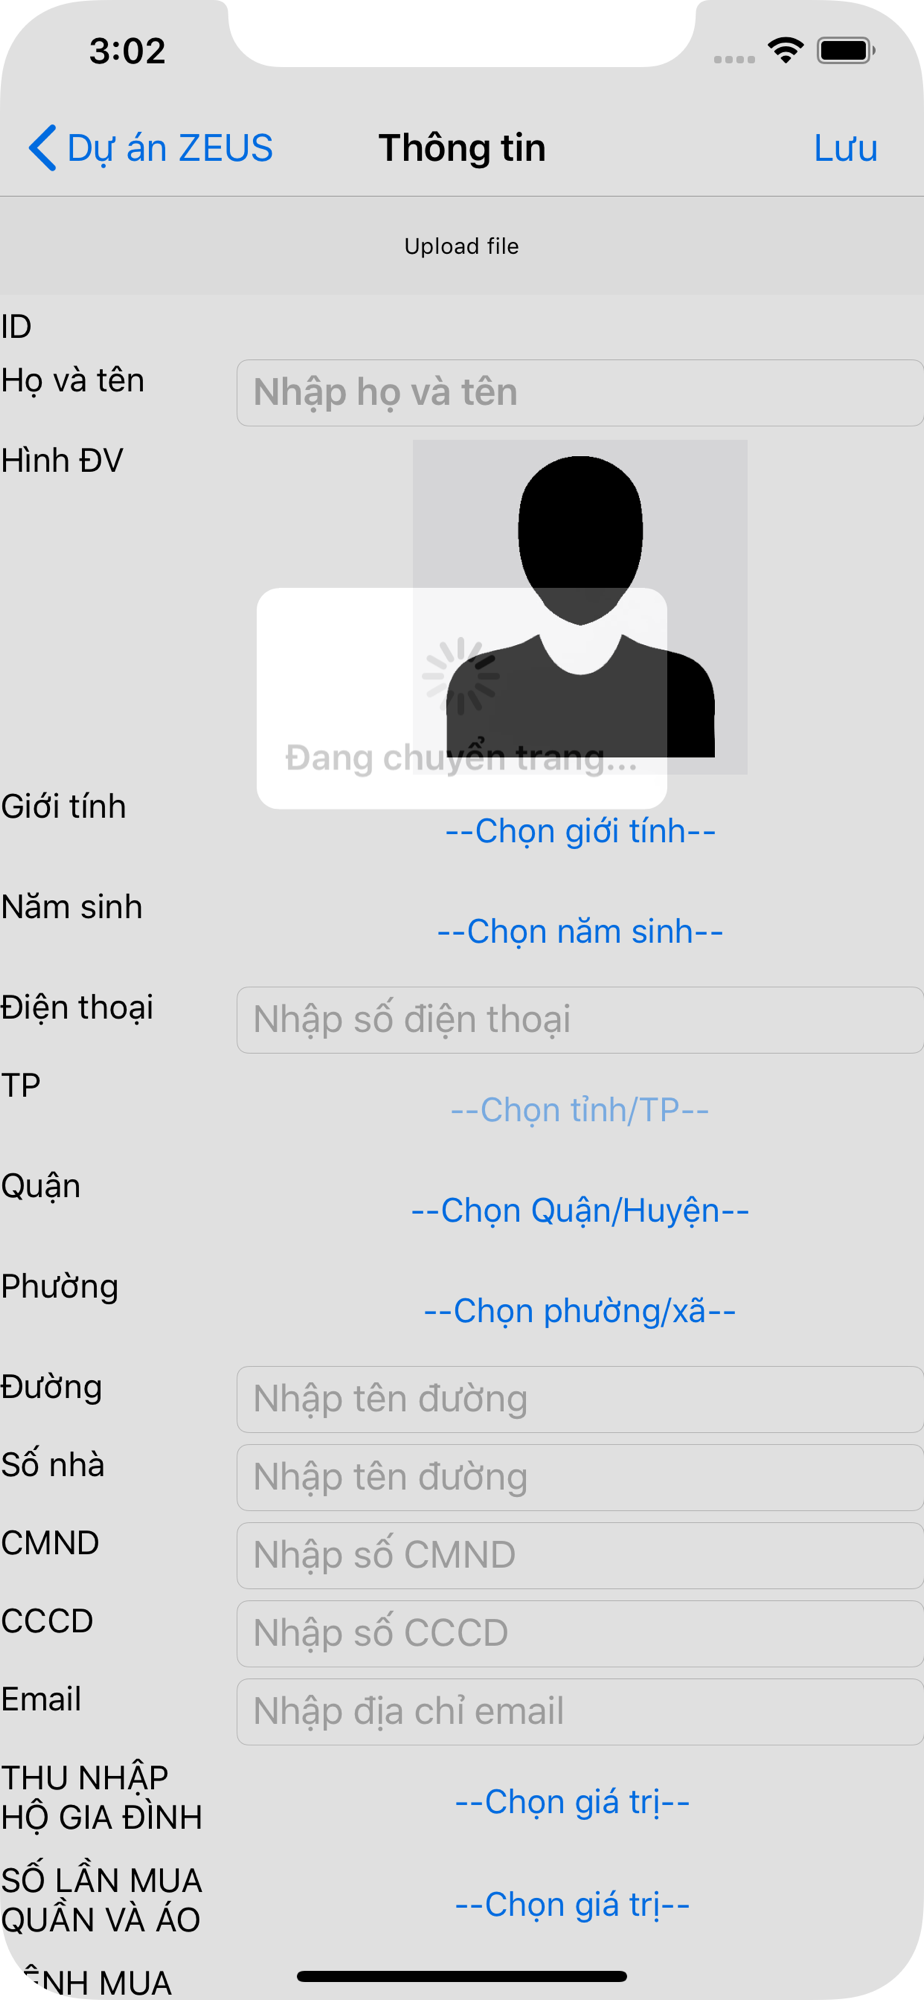Choose value for SỐ LẦN MUA QUẦN VÀ ÁO
This screenshot has width=924, height=2000.
point(572,1904)
